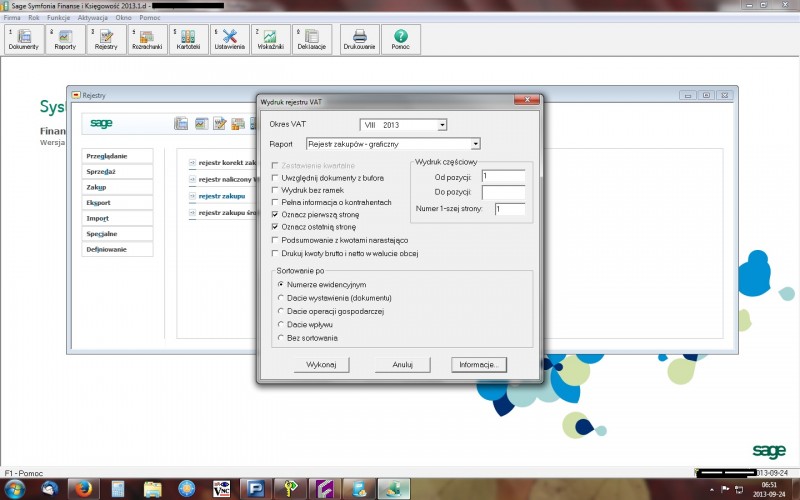The width and height of the screenshot is (800, 500).
Task: Select sorting by Dacie wystawienia (dokumentu)
Action: coord(281,298)
